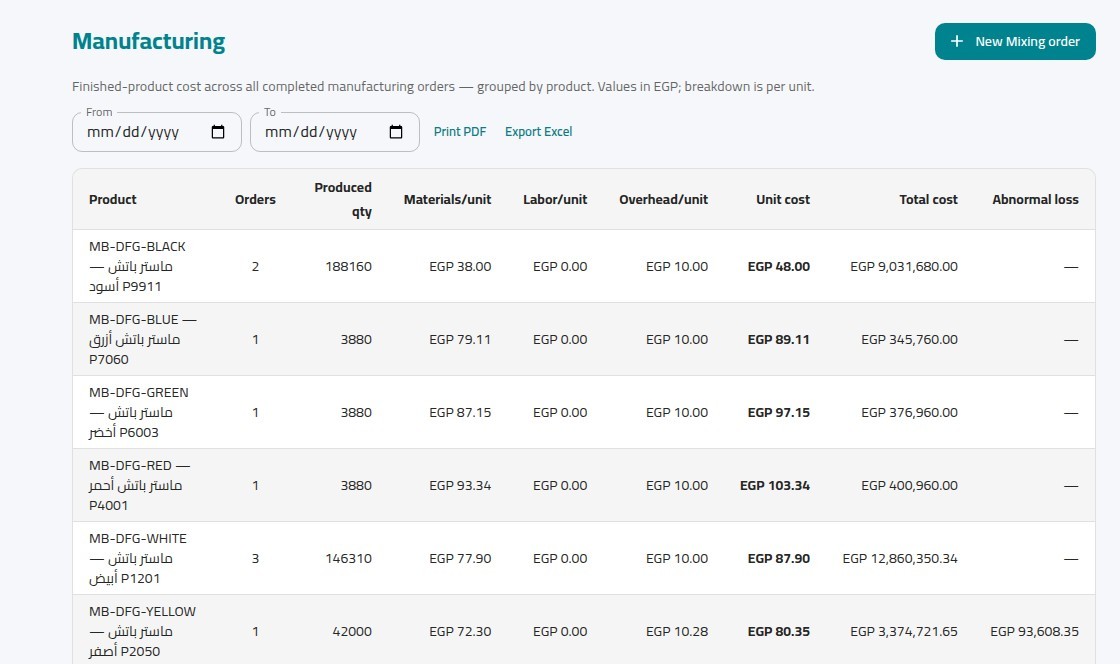Click total cost EGP 3,374,721.65
The image size is (1120, 664).
pos(904,631)
